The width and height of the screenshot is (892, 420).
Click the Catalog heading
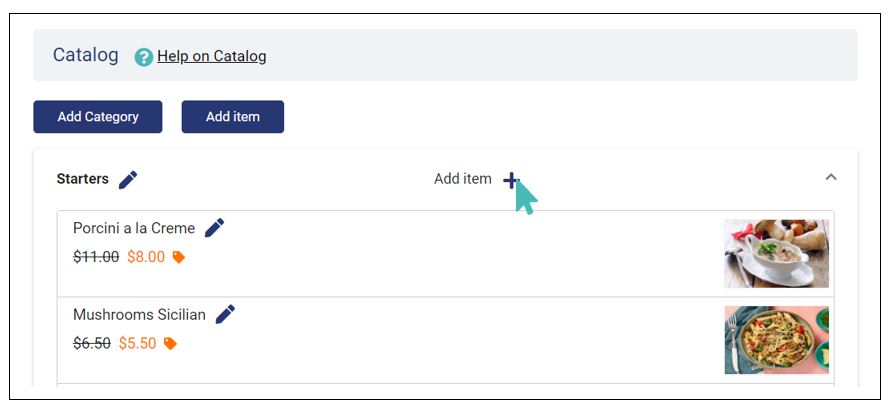click(86, 55)
